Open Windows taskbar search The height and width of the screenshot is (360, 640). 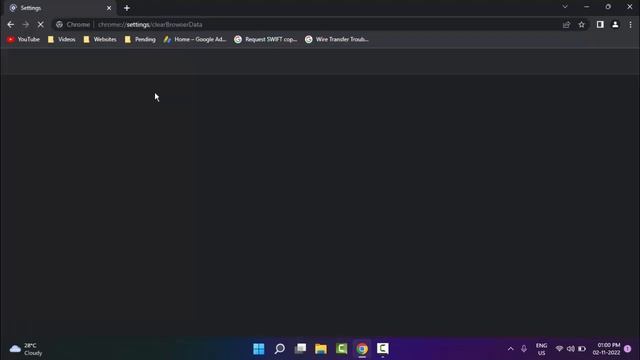pos(280,349)
